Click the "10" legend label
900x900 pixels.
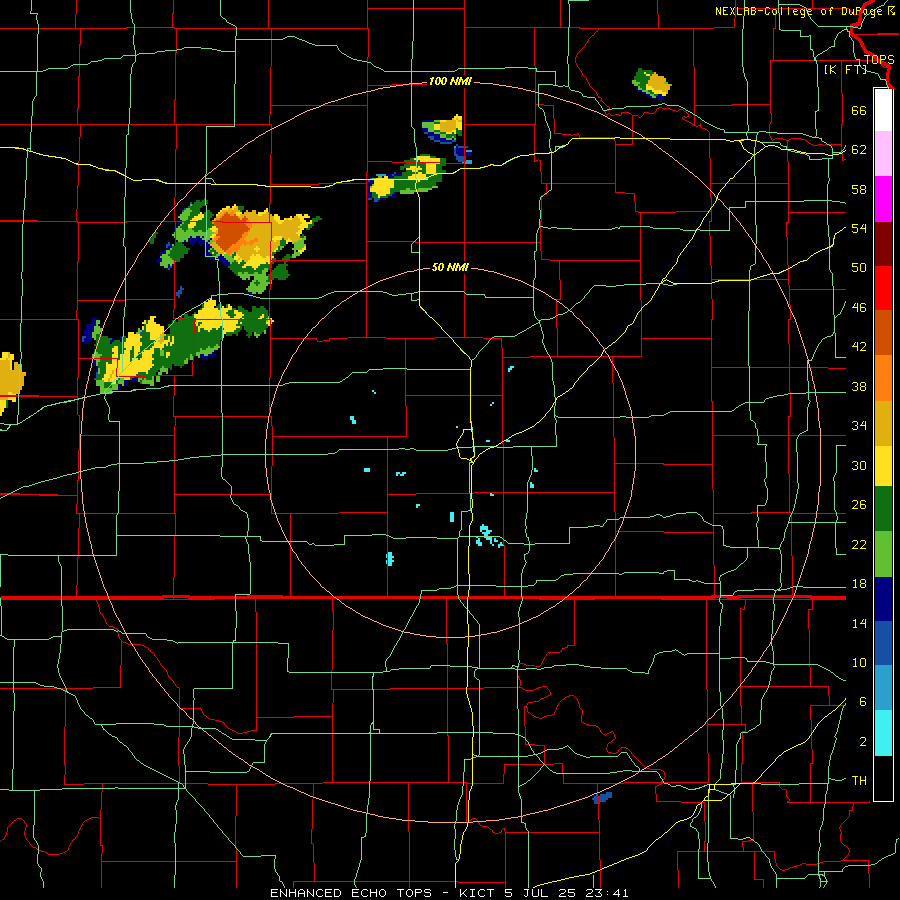(859, 662)
